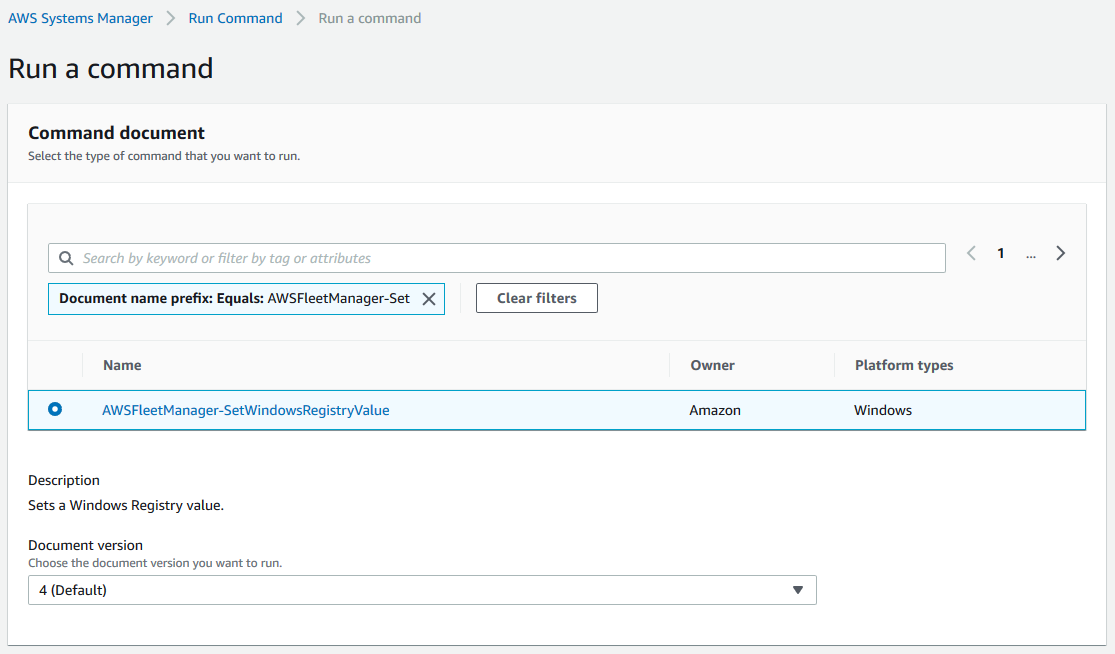
Task: Click the Platform types column header
Action: [904, 365]
